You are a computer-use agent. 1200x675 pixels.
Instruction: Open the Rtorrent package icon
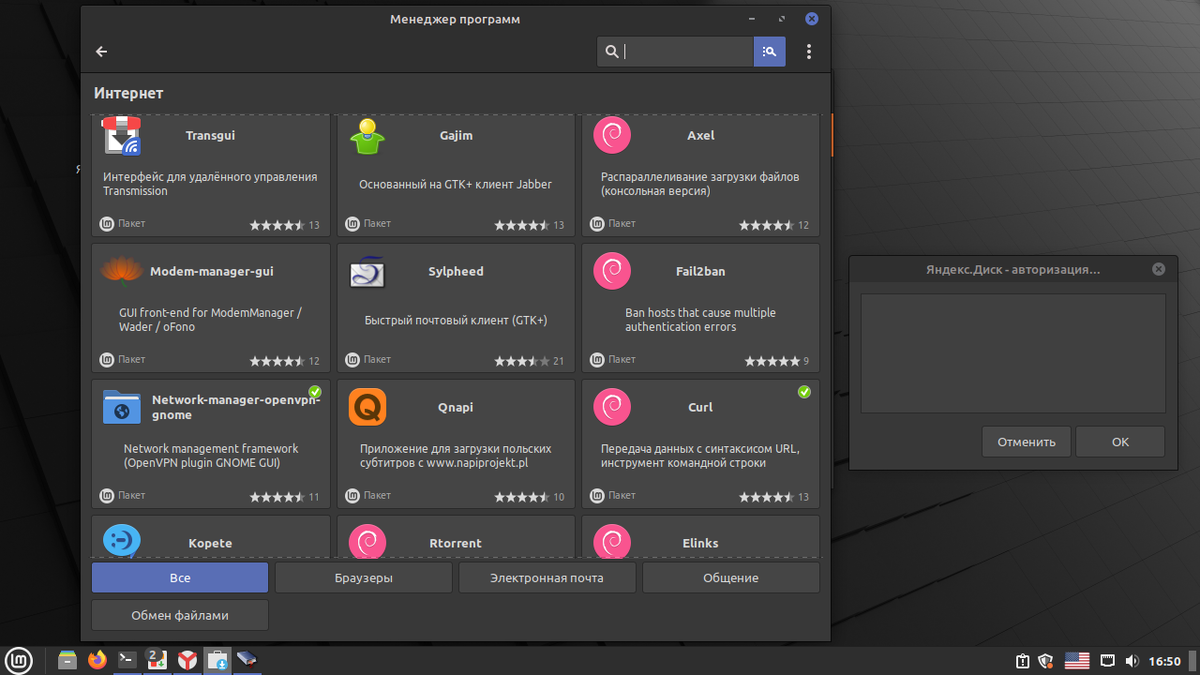[368, 541]
